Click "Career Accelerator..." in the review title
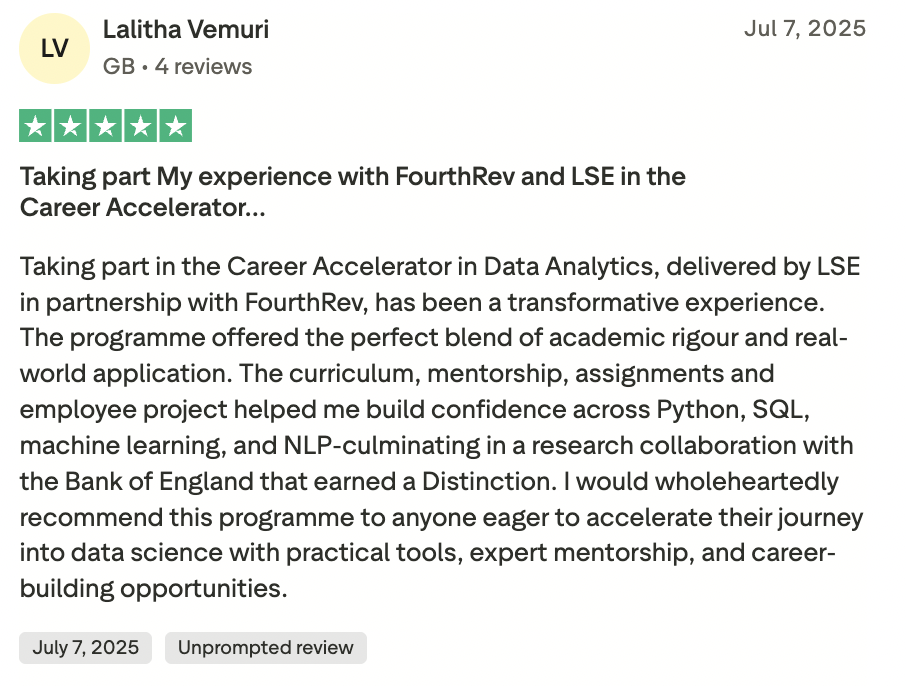This screenshot has width=906, height=686. tap(142, 208)
